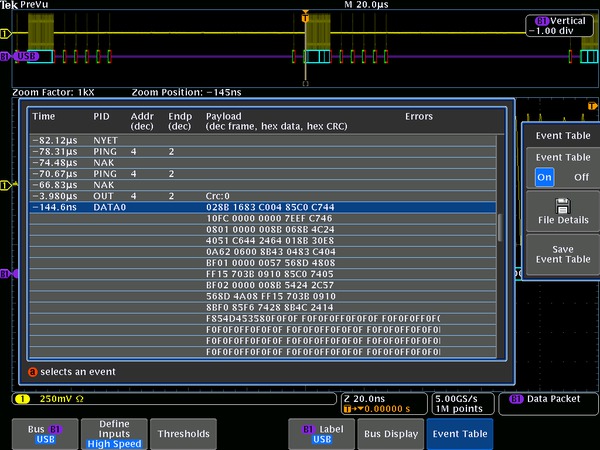600x450 pixels.
Task: Select the Event Table bottom menu tab
Action: coord(460,433)
